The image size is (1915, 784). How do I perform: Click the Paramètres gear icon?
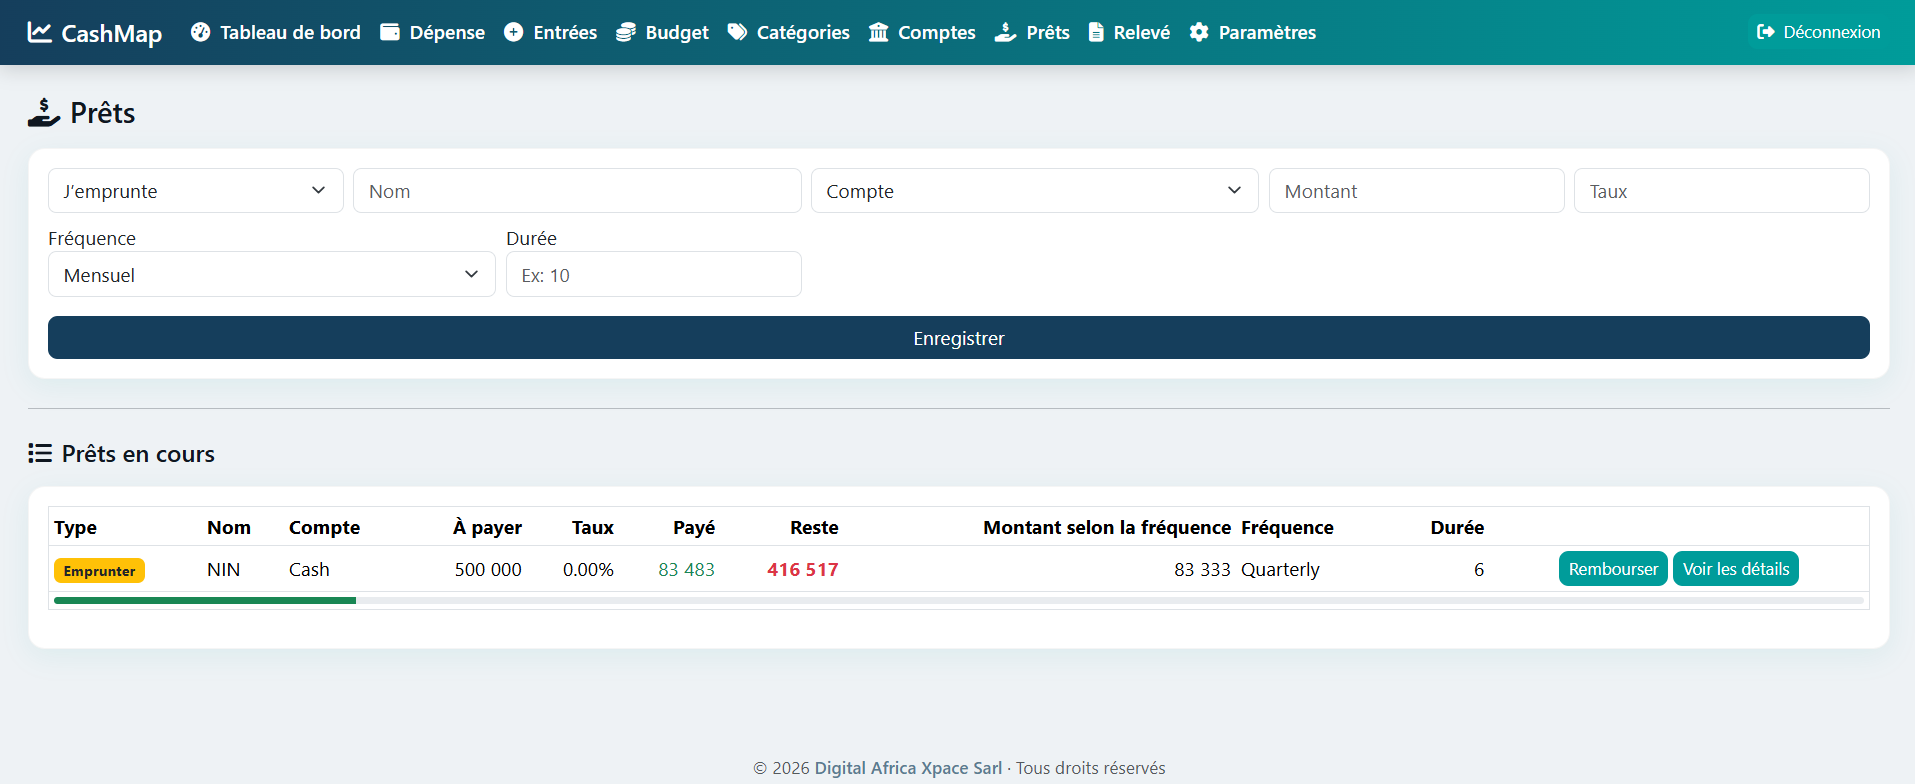coord(1199,32)
